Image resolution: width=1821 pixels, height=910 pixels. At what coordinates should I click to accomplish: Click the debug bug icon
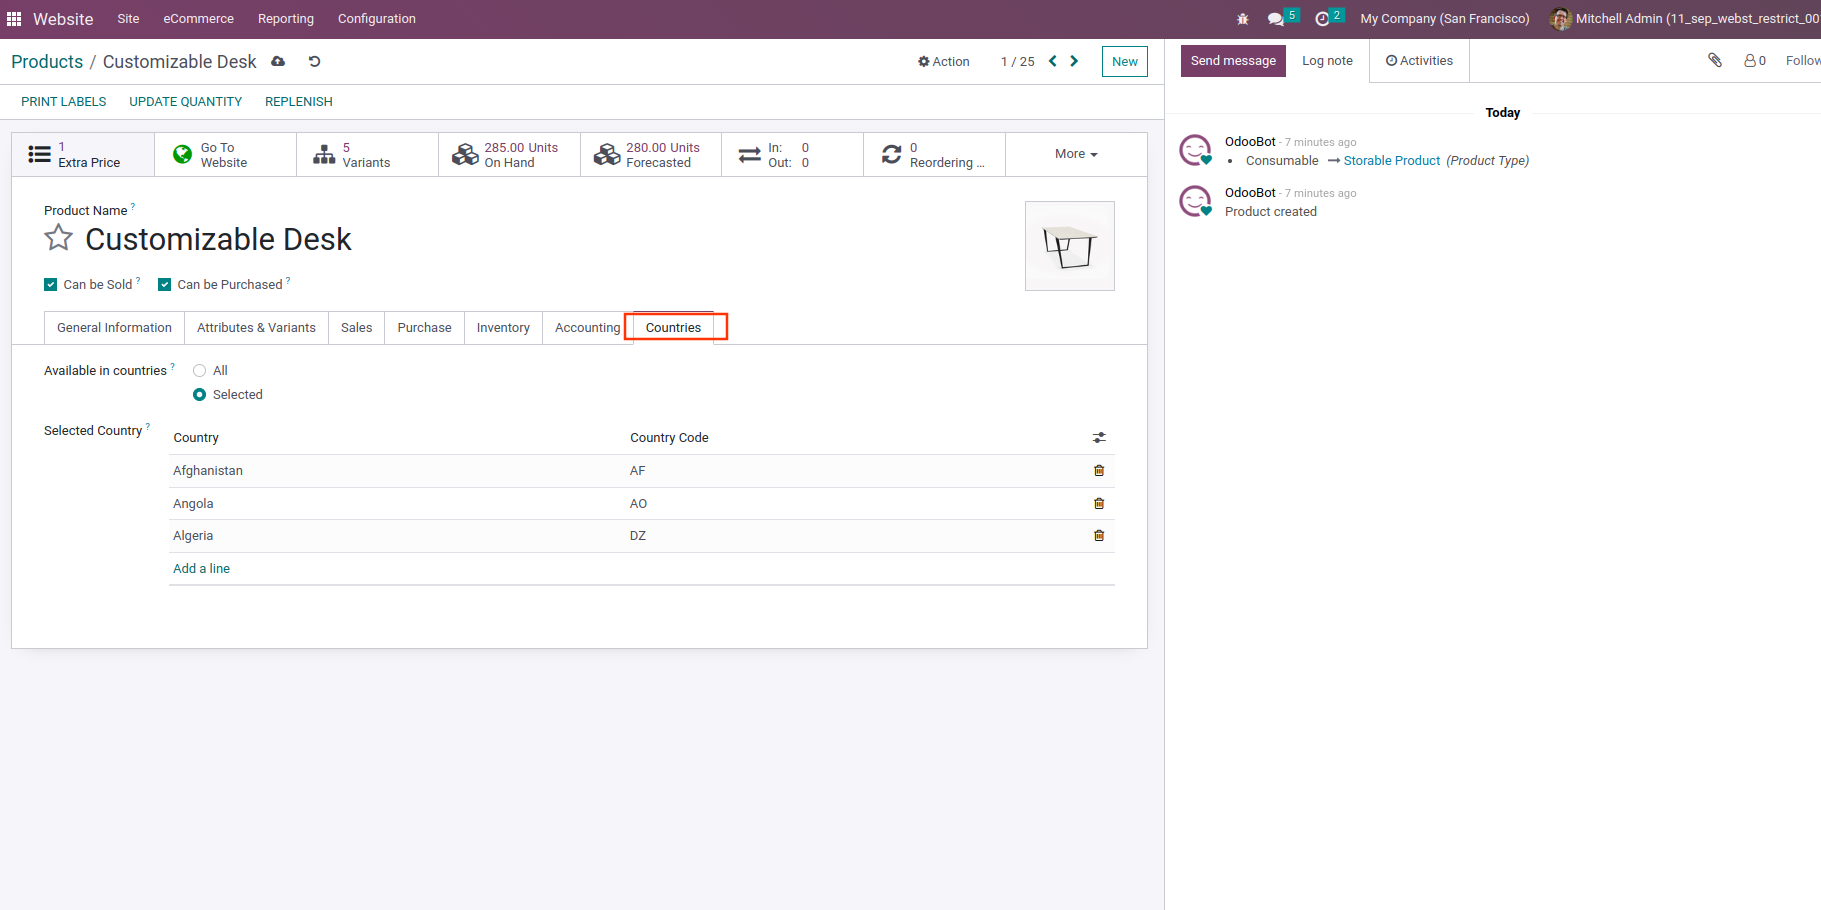pos(1243,19)
